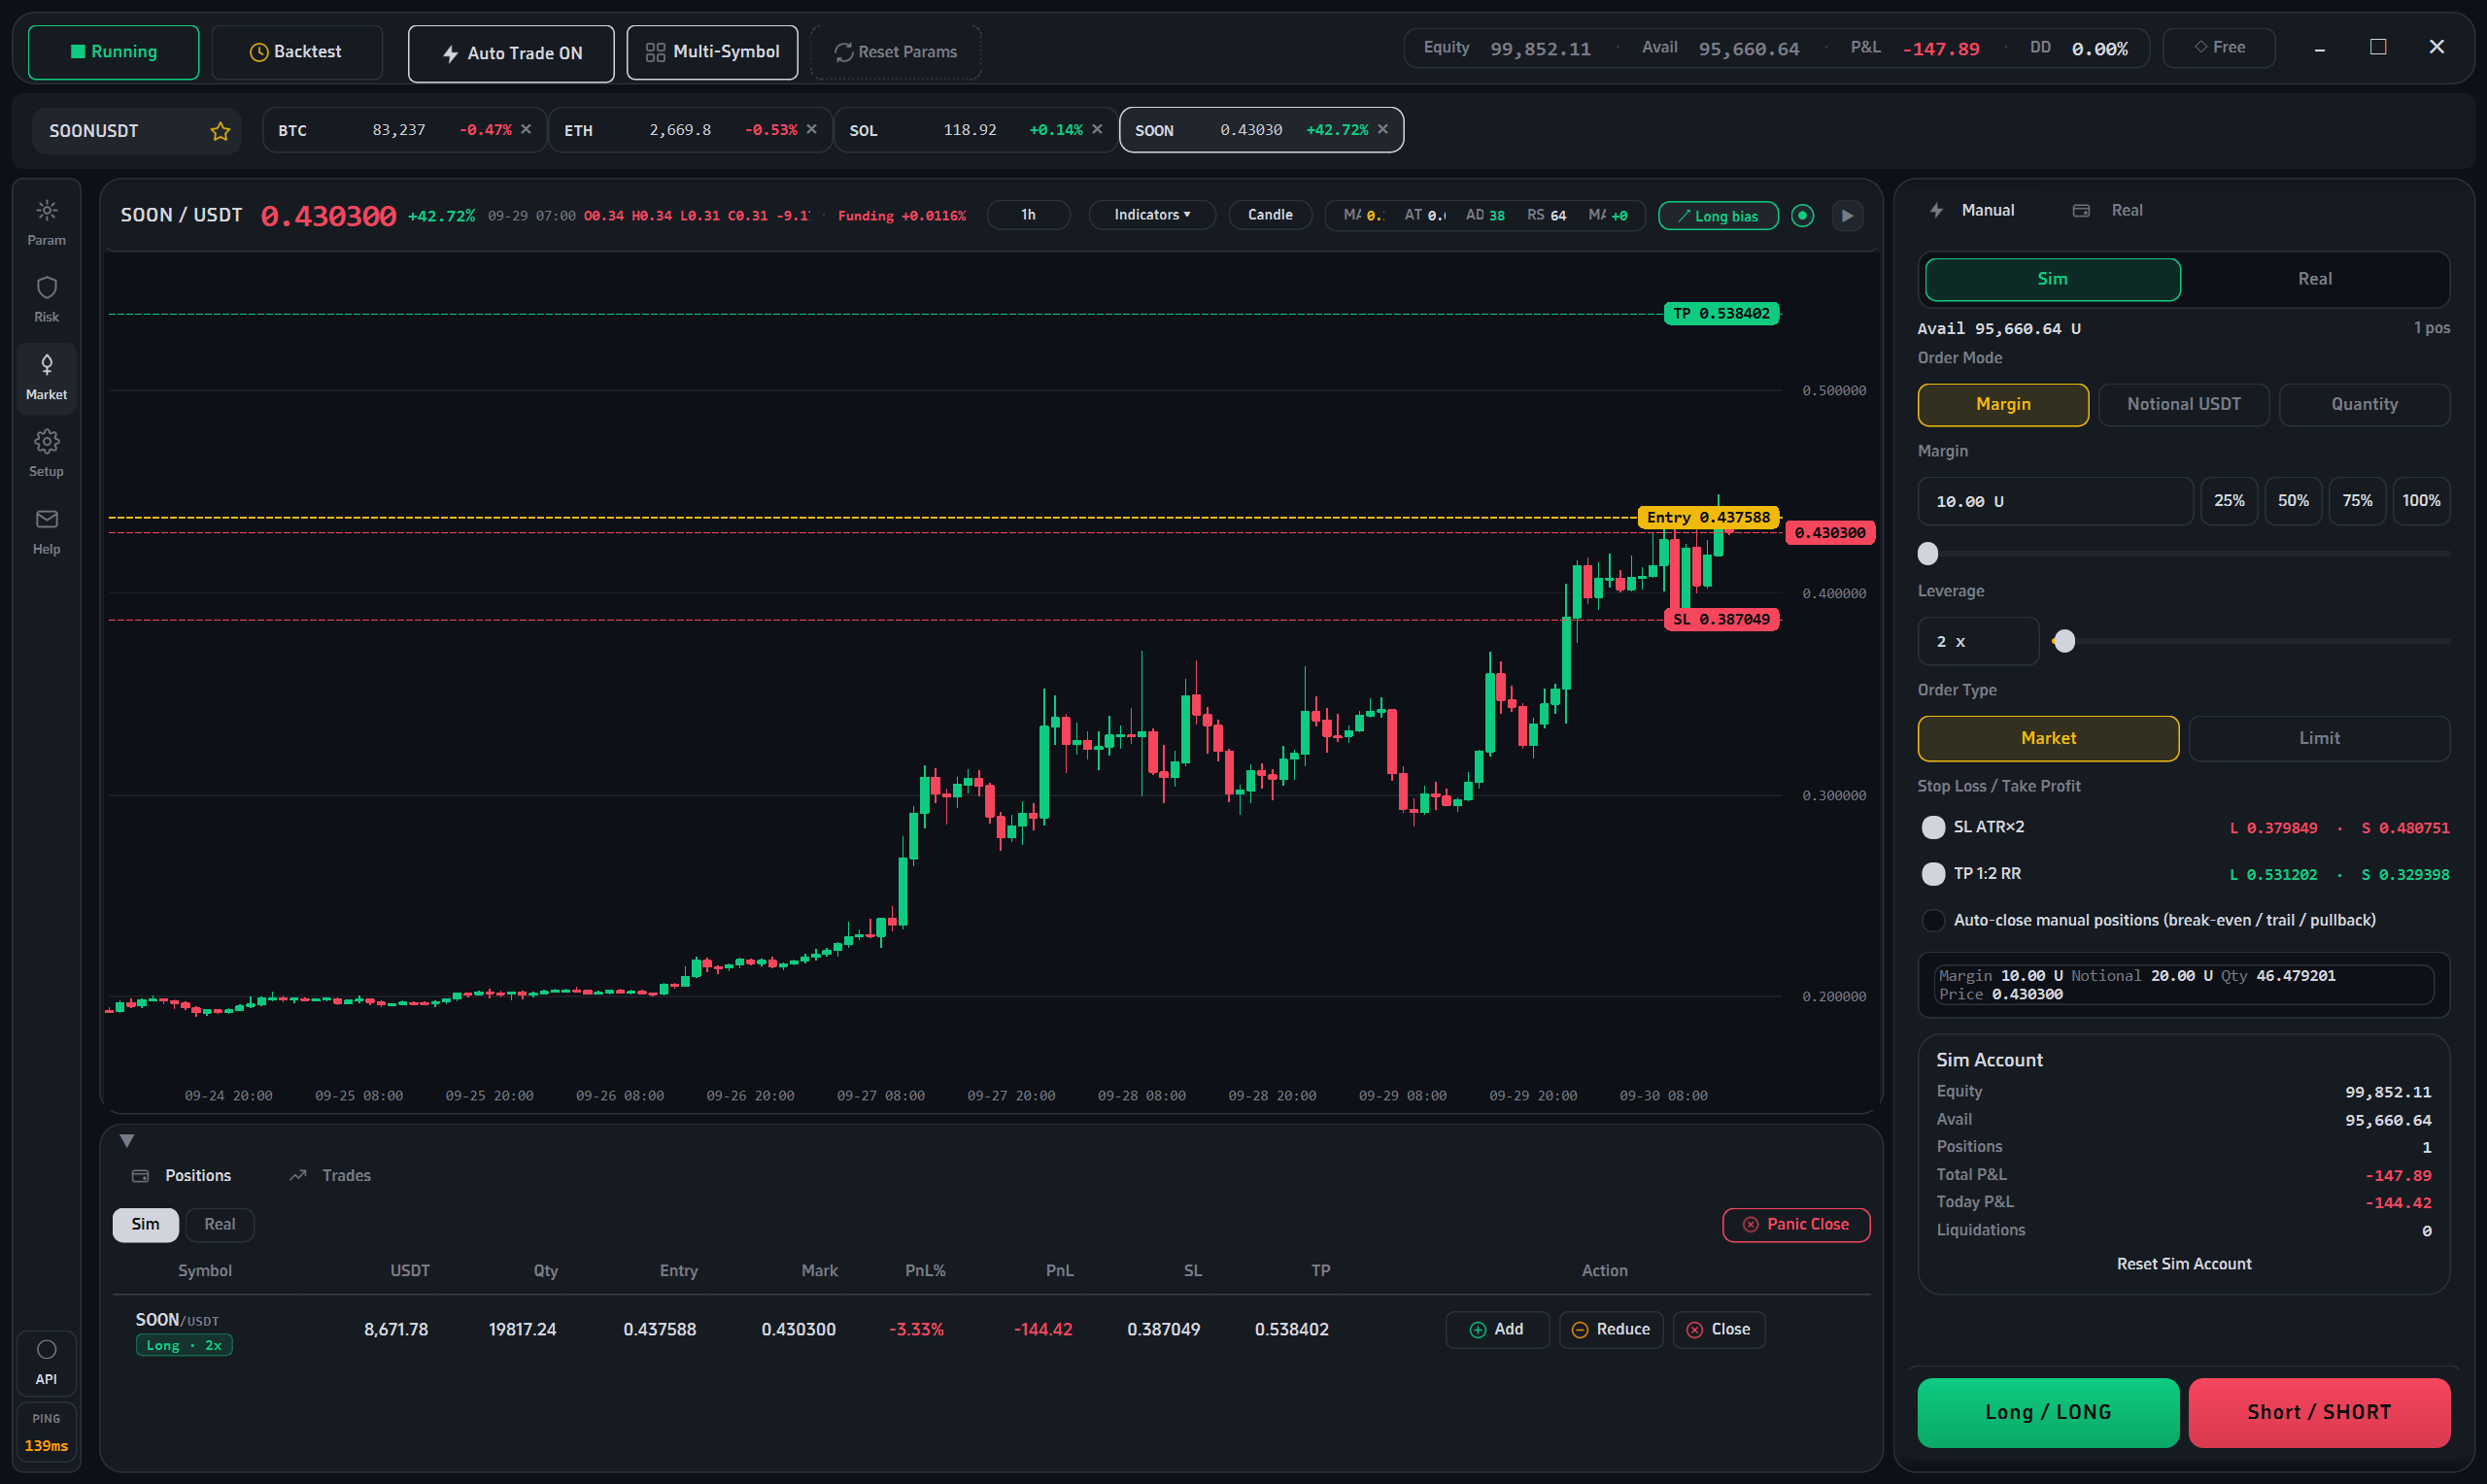Screen dimensions: 2487x1484
Task: Open the Help envelope icon
Action: click(x=46, y=531)
